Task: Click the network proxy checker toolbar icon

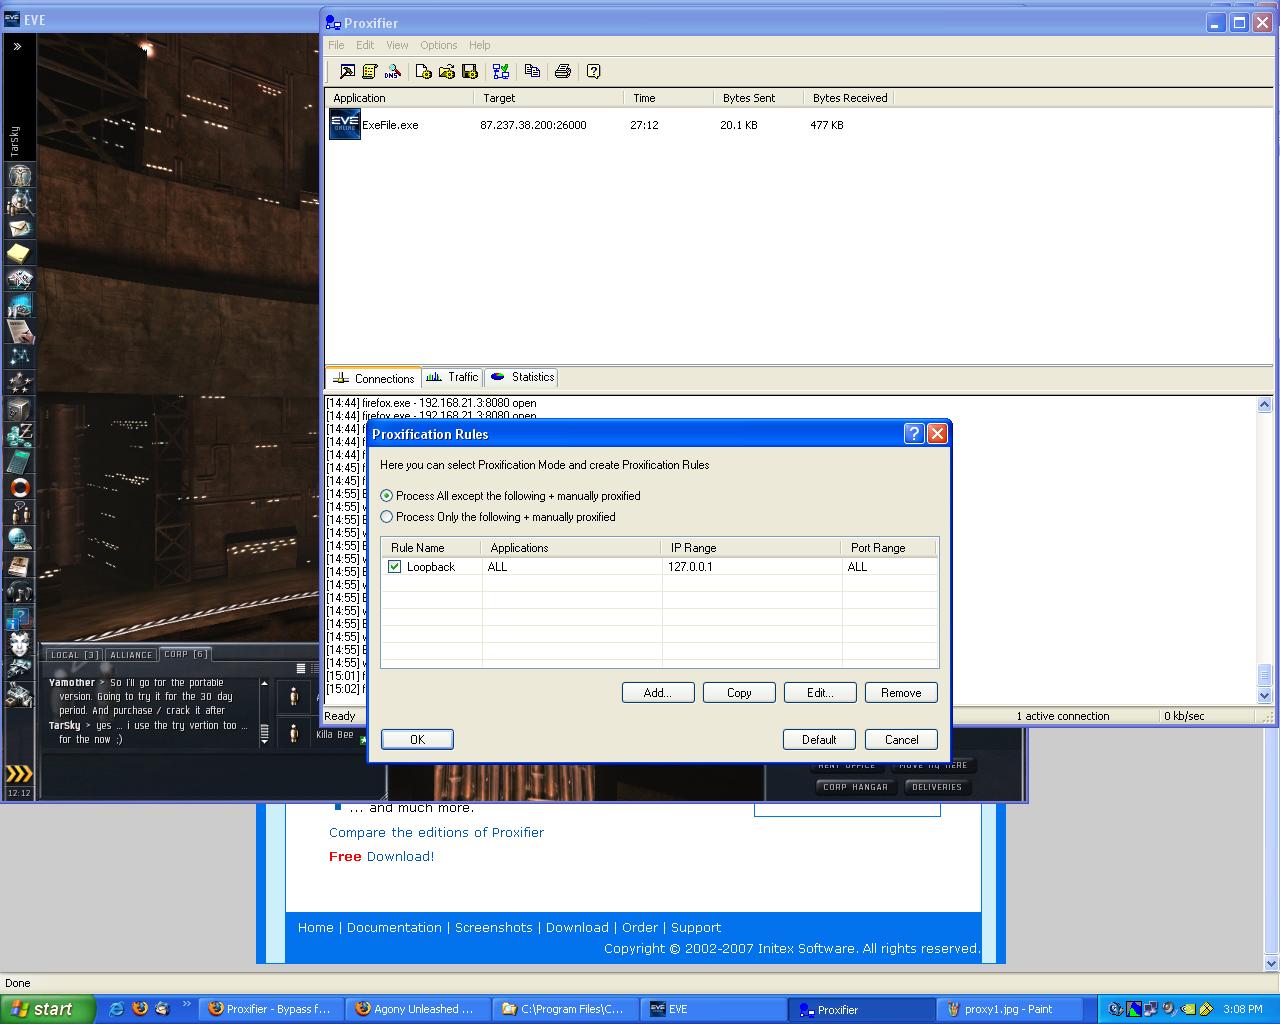Action: 501,71
